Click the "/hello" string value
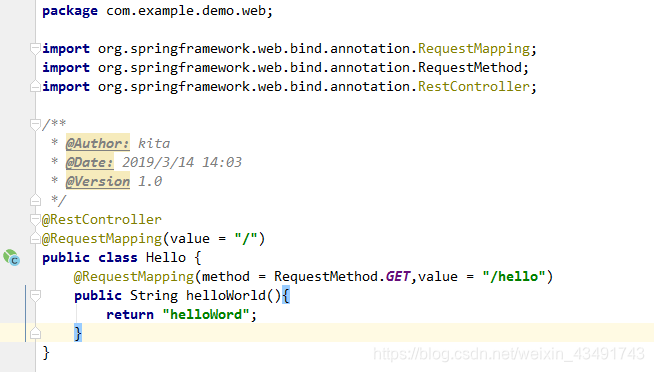The height and width of the screenshot is (372, 654). click(x=514, y=276)
